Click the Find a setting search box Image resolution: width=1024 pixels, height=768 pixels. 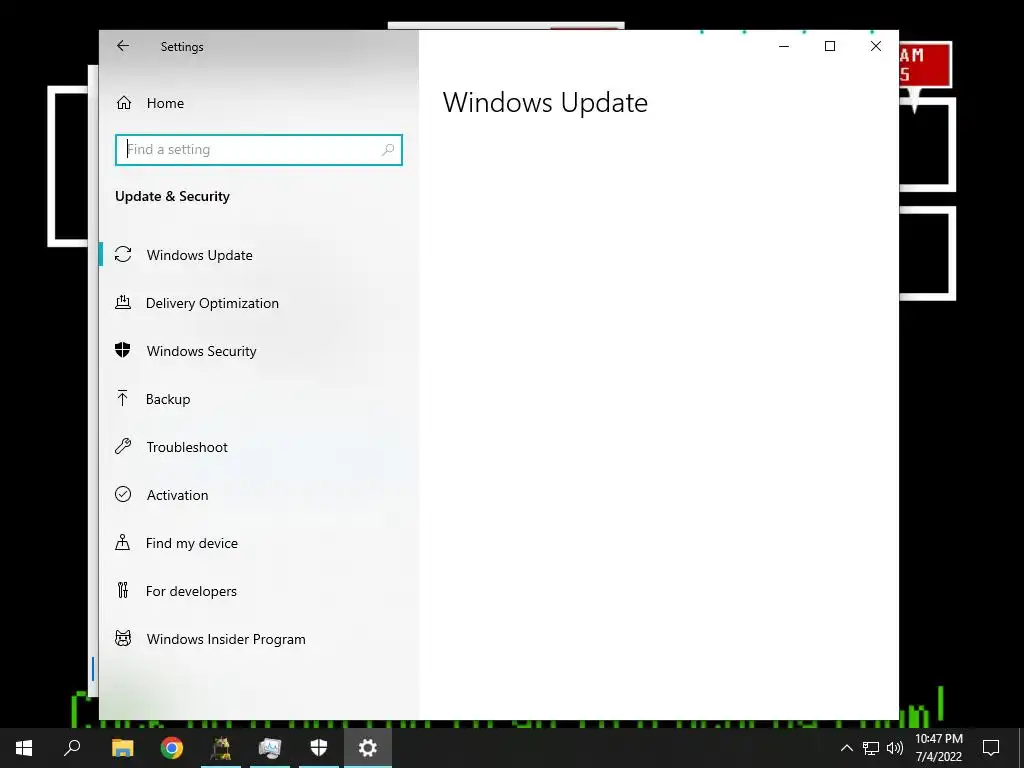coord(259,150)
